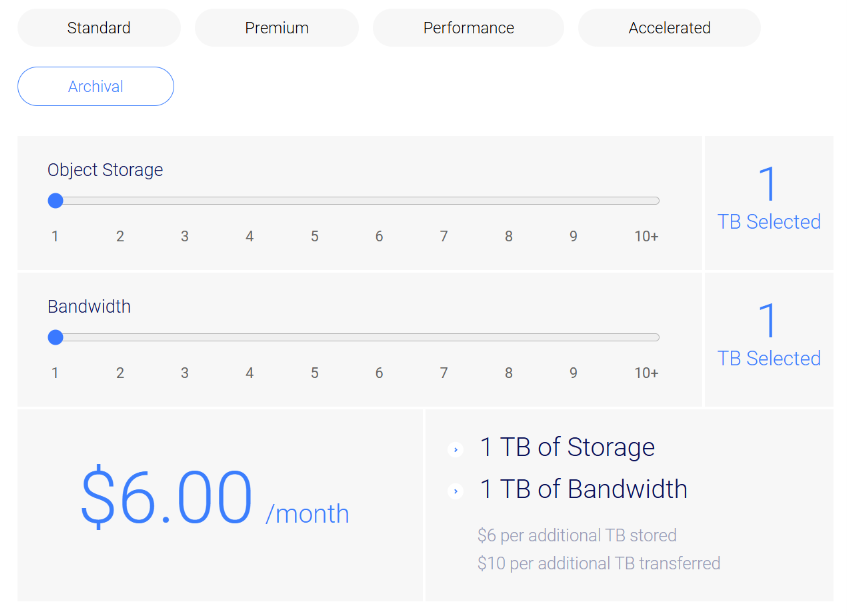Select the Premium storage tier
The width and height of the screenshot is (847, 616).
[x=277, y=28]
